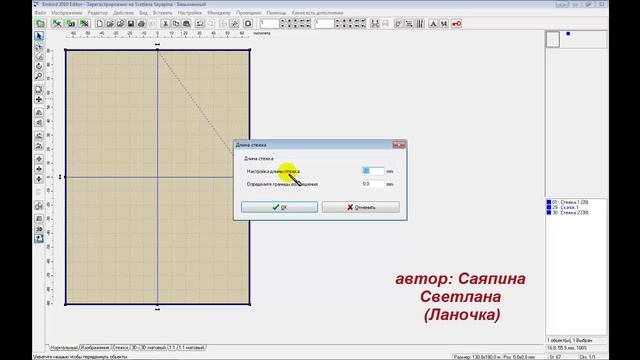Click the stitch length value field
Screen dimensions: 640x360
(373, 171)
